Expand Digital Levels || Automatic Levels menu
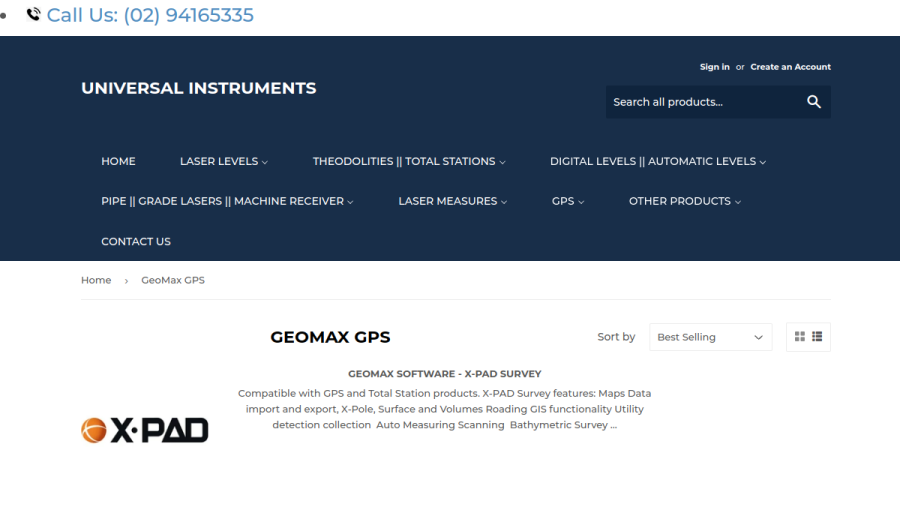Image resolution: width=900 pixels, height=506 pixels. coord(658,162)
